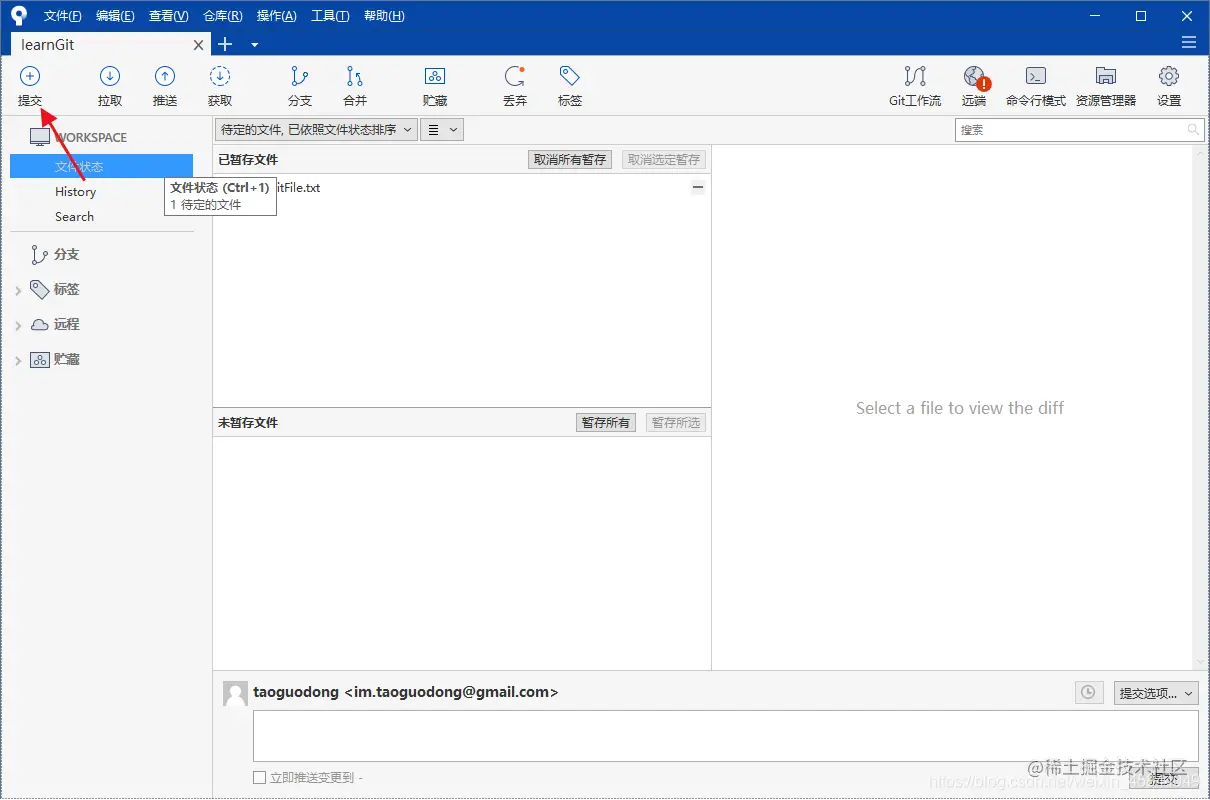Open the Actions (操作) menu

coord(276,16)
